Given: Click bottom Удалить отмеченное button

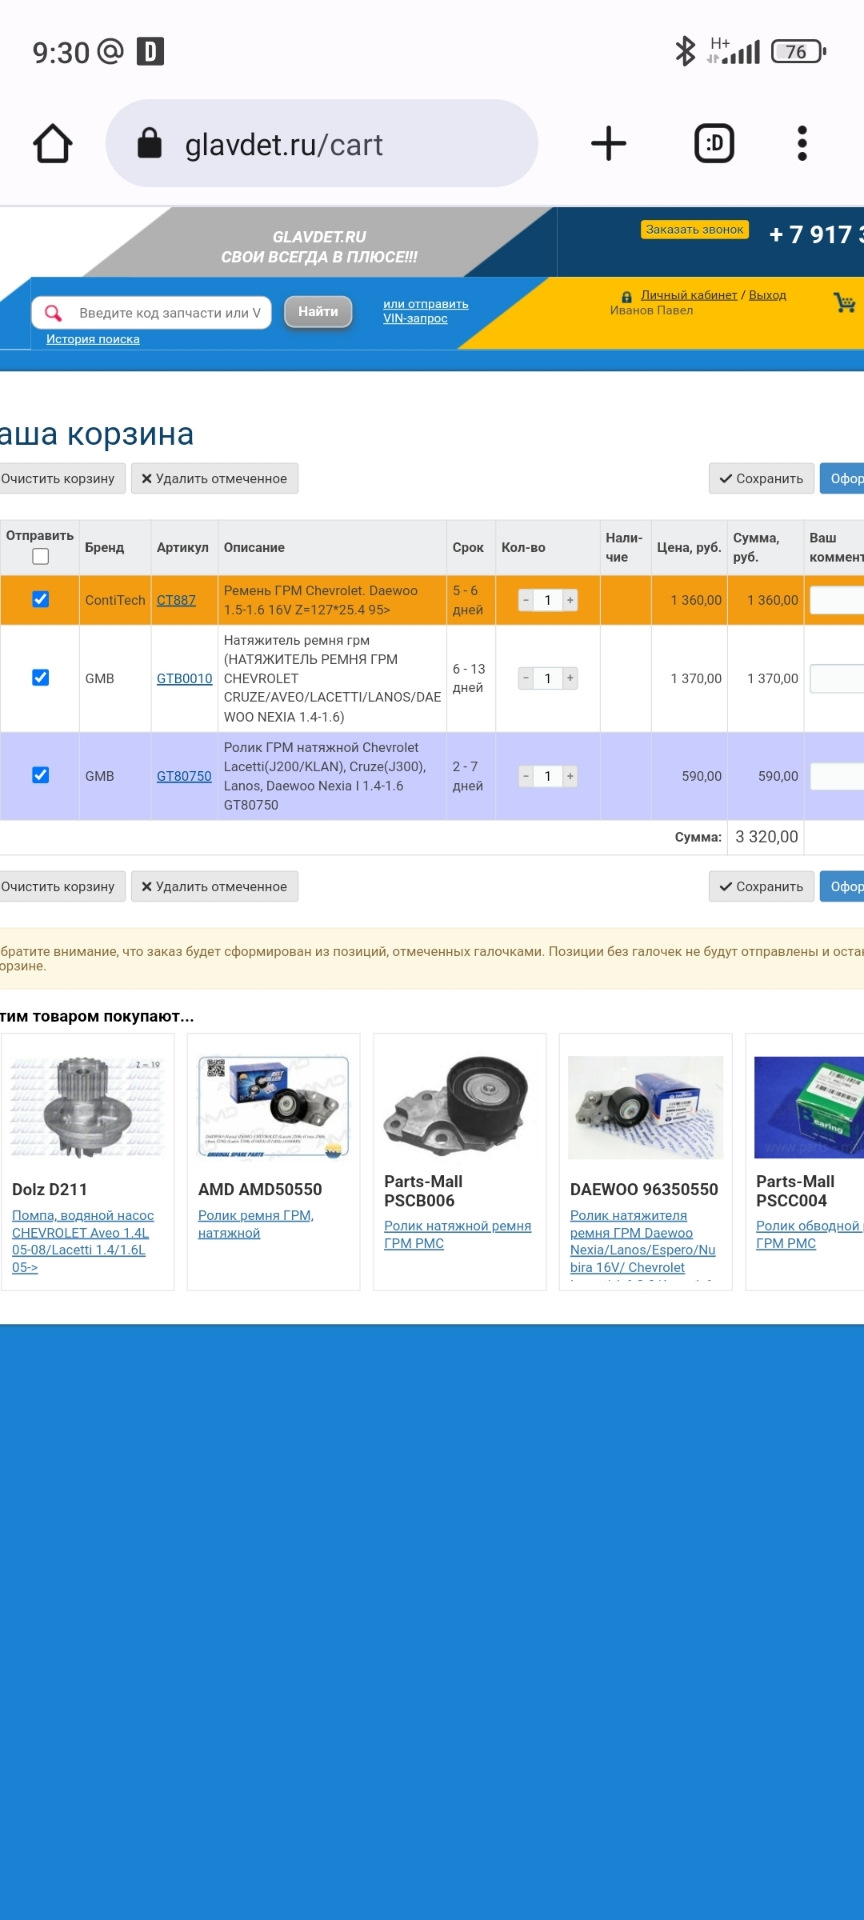Looking at the screenshot, I should (215, 887).
